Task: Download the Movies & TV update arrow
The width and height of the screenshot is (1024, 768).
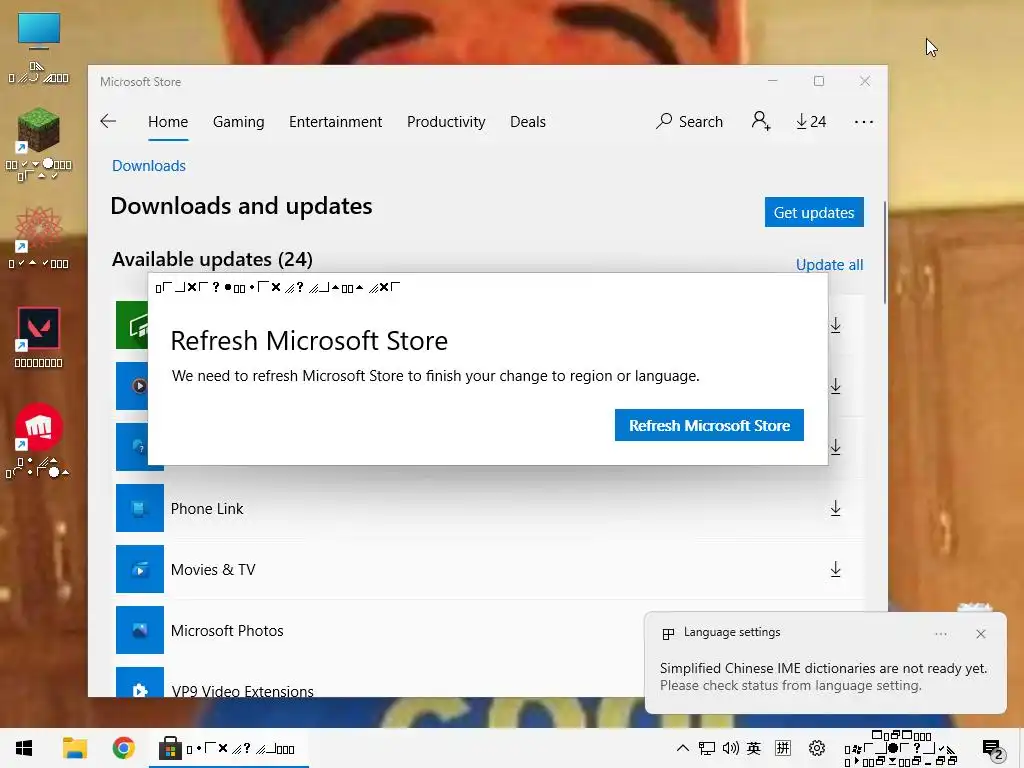Action: tap(835, 569)
